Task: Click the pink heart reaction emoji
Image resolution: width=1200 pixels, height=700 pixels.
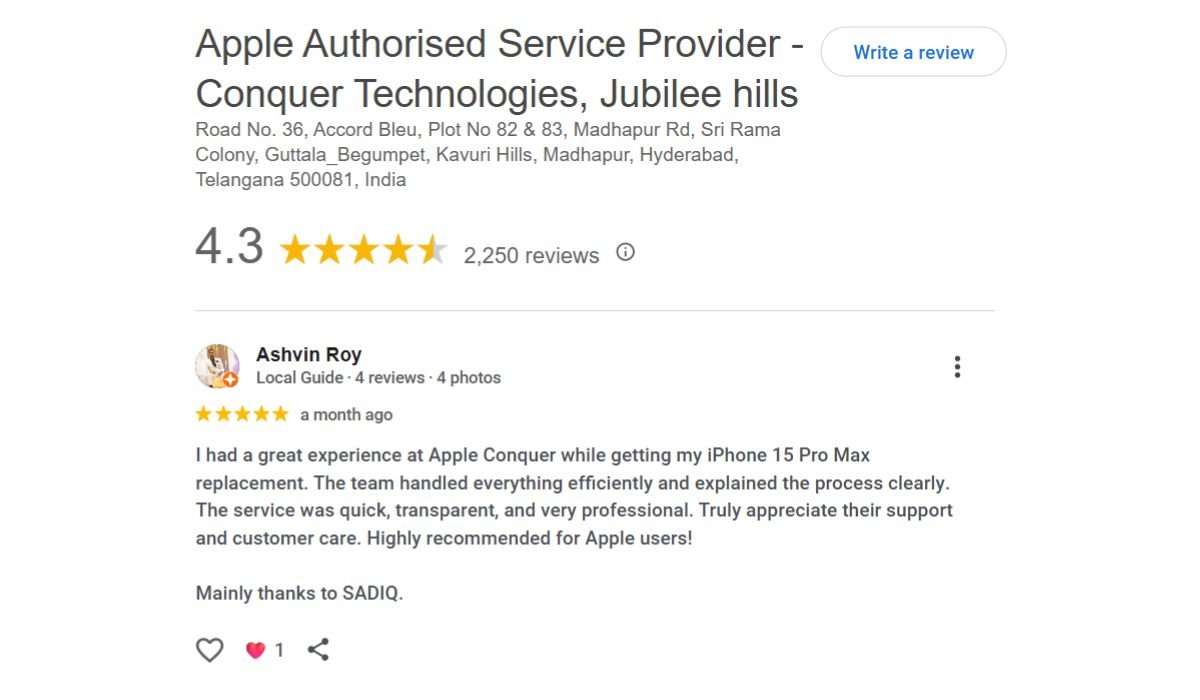Action: 256,650
